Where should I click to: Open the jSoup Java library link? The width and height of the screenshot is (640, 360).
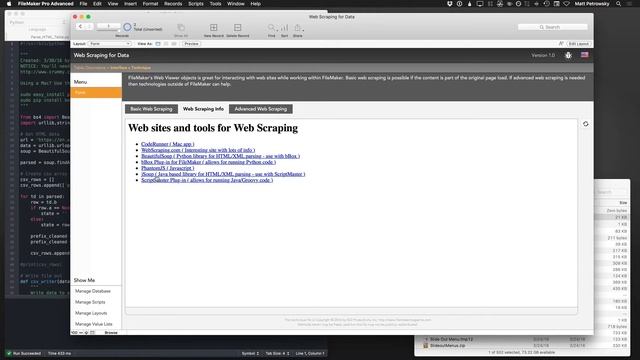(x=223, y=174)
